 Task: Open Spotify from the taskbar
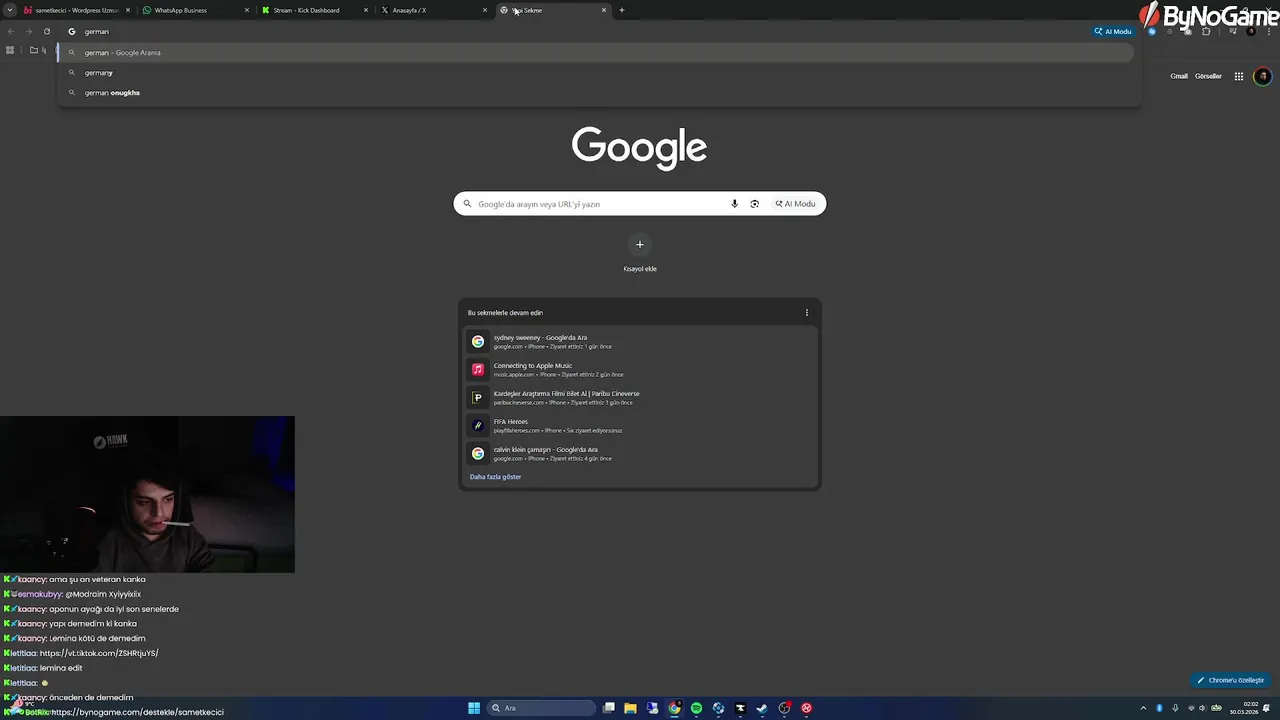coord(697,708)
